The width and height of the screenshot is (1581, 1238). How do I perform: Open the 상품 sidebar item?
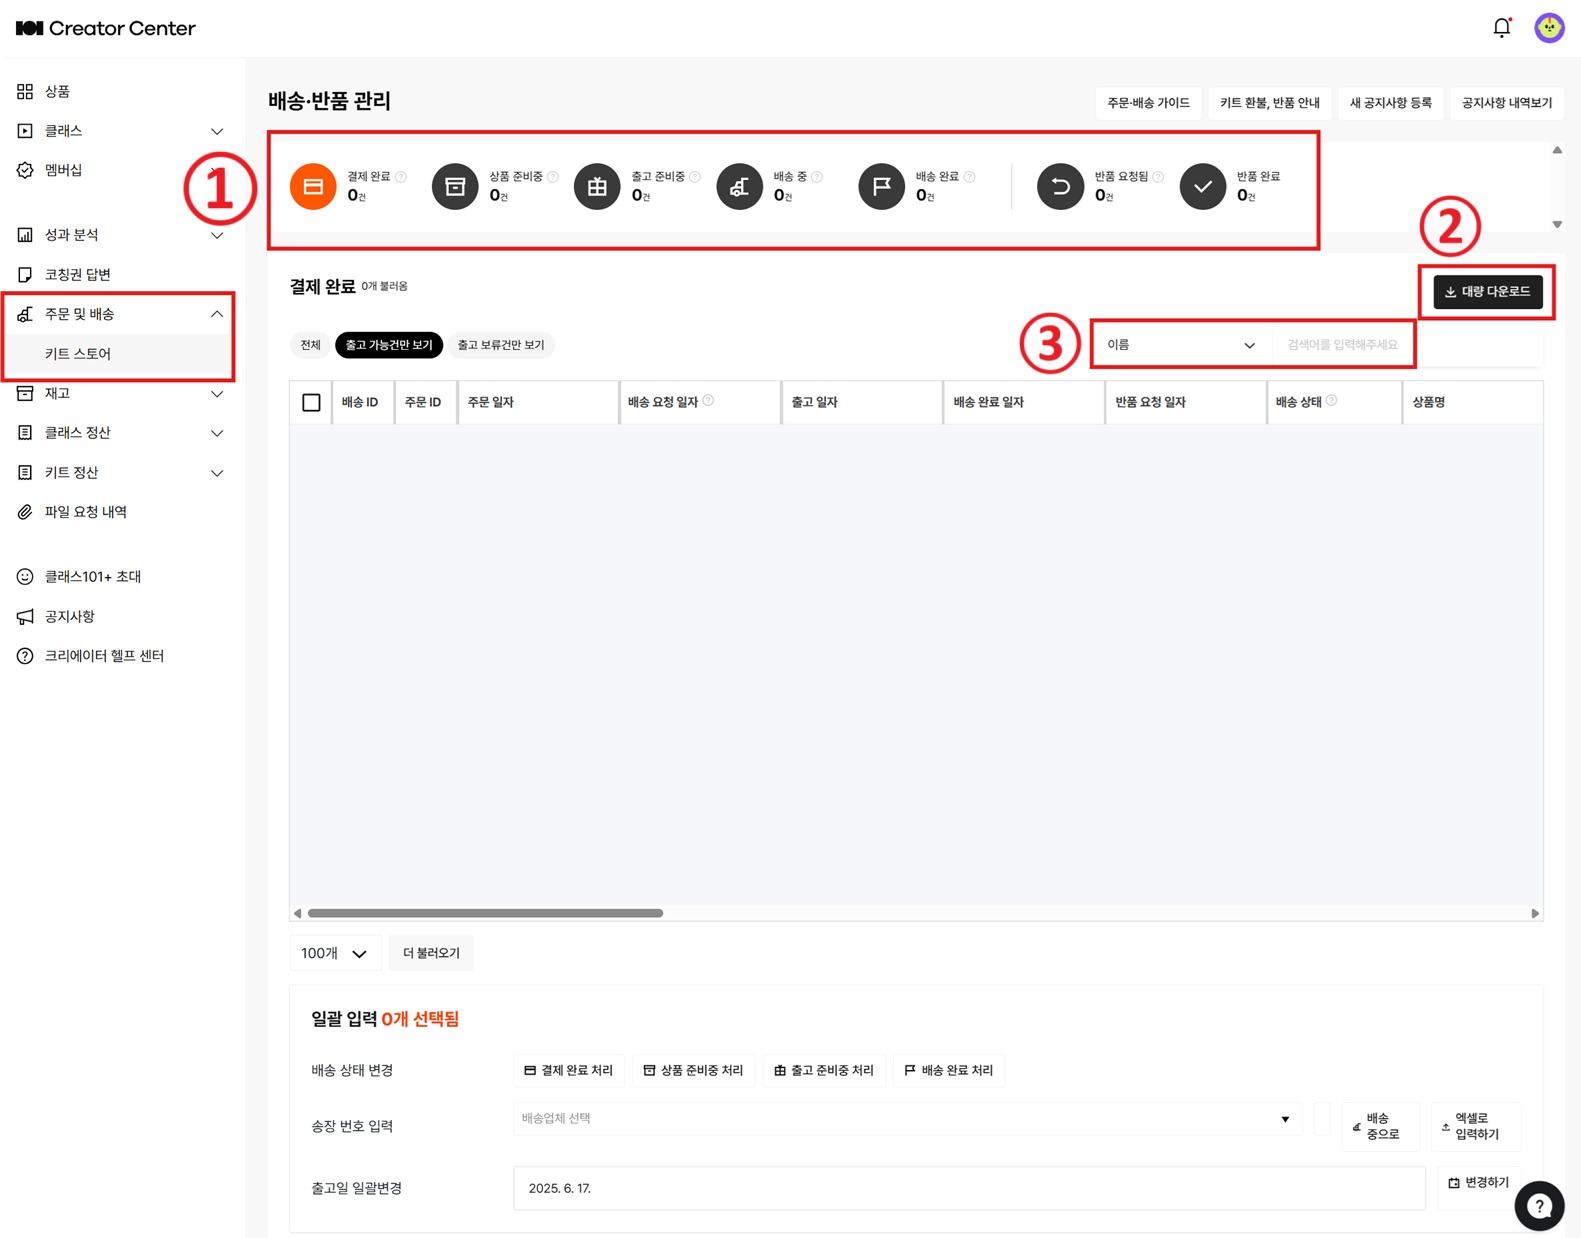(57, 91)
